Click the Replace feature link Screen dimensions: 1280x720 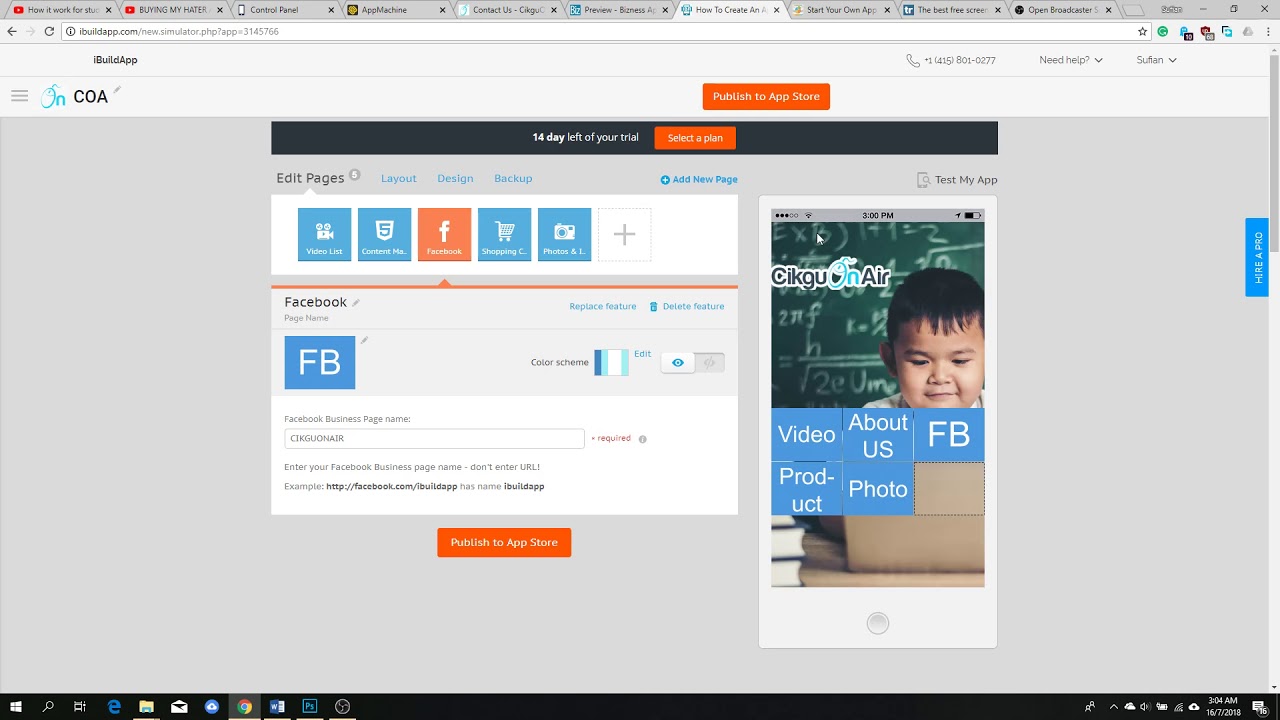click(x=602, y=306)
